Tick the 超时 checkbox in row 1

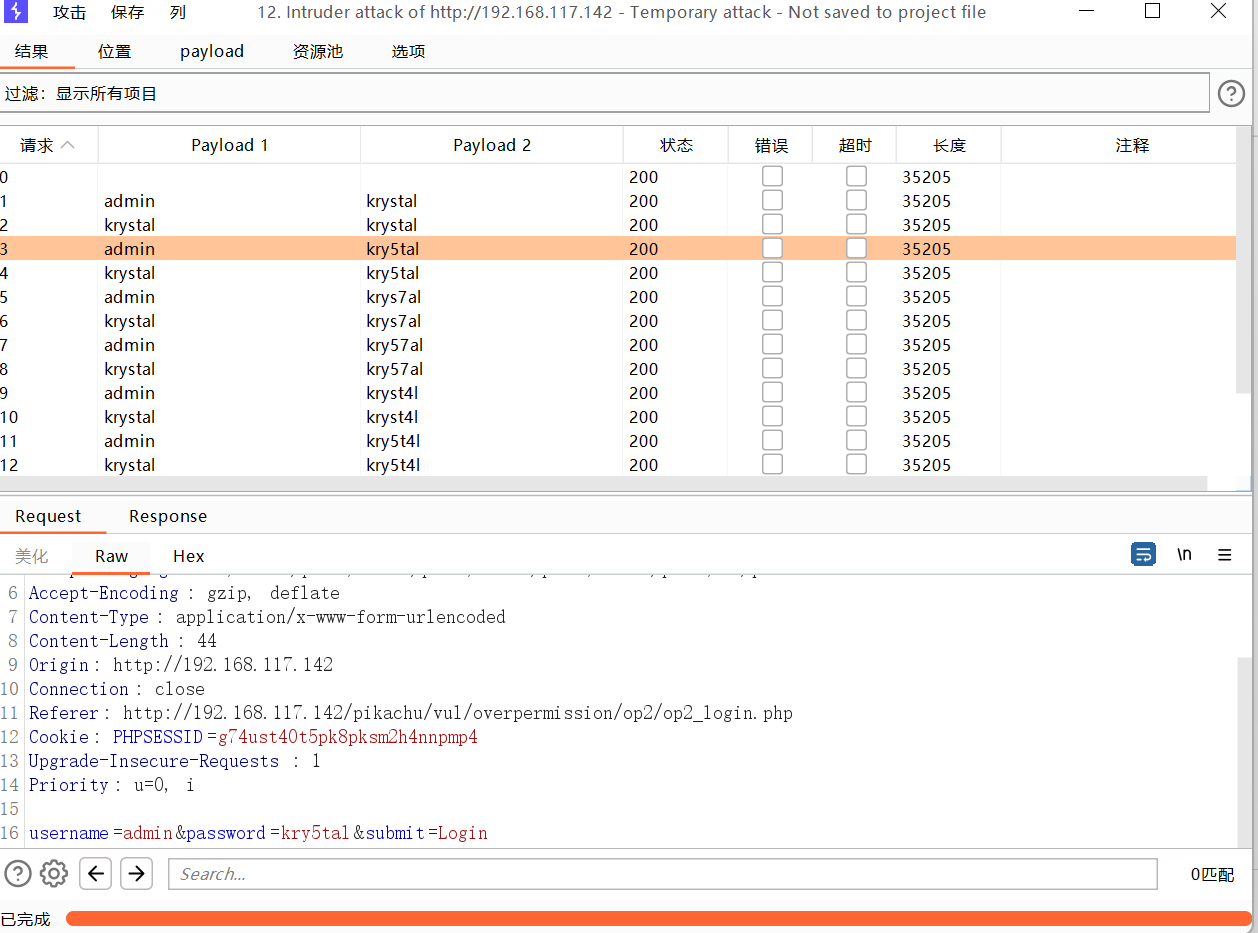856,200
